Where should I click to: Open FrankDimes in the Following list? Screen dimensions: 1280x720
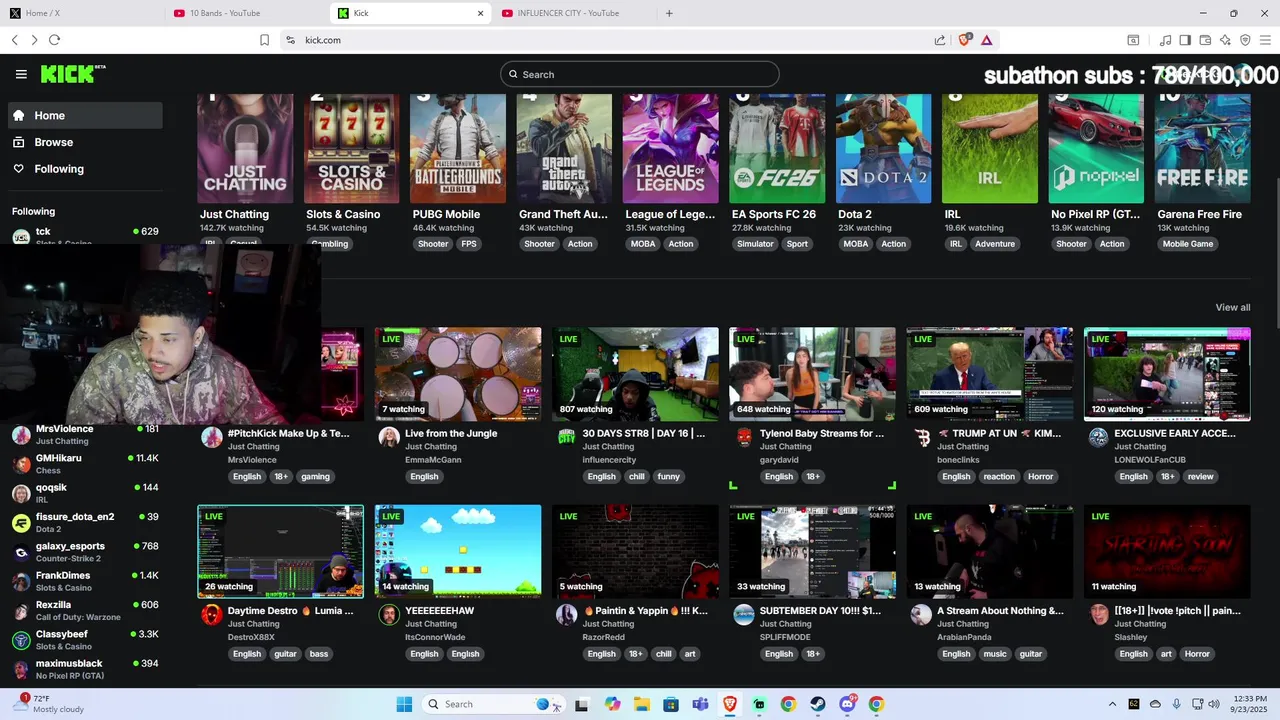point(86,581)
